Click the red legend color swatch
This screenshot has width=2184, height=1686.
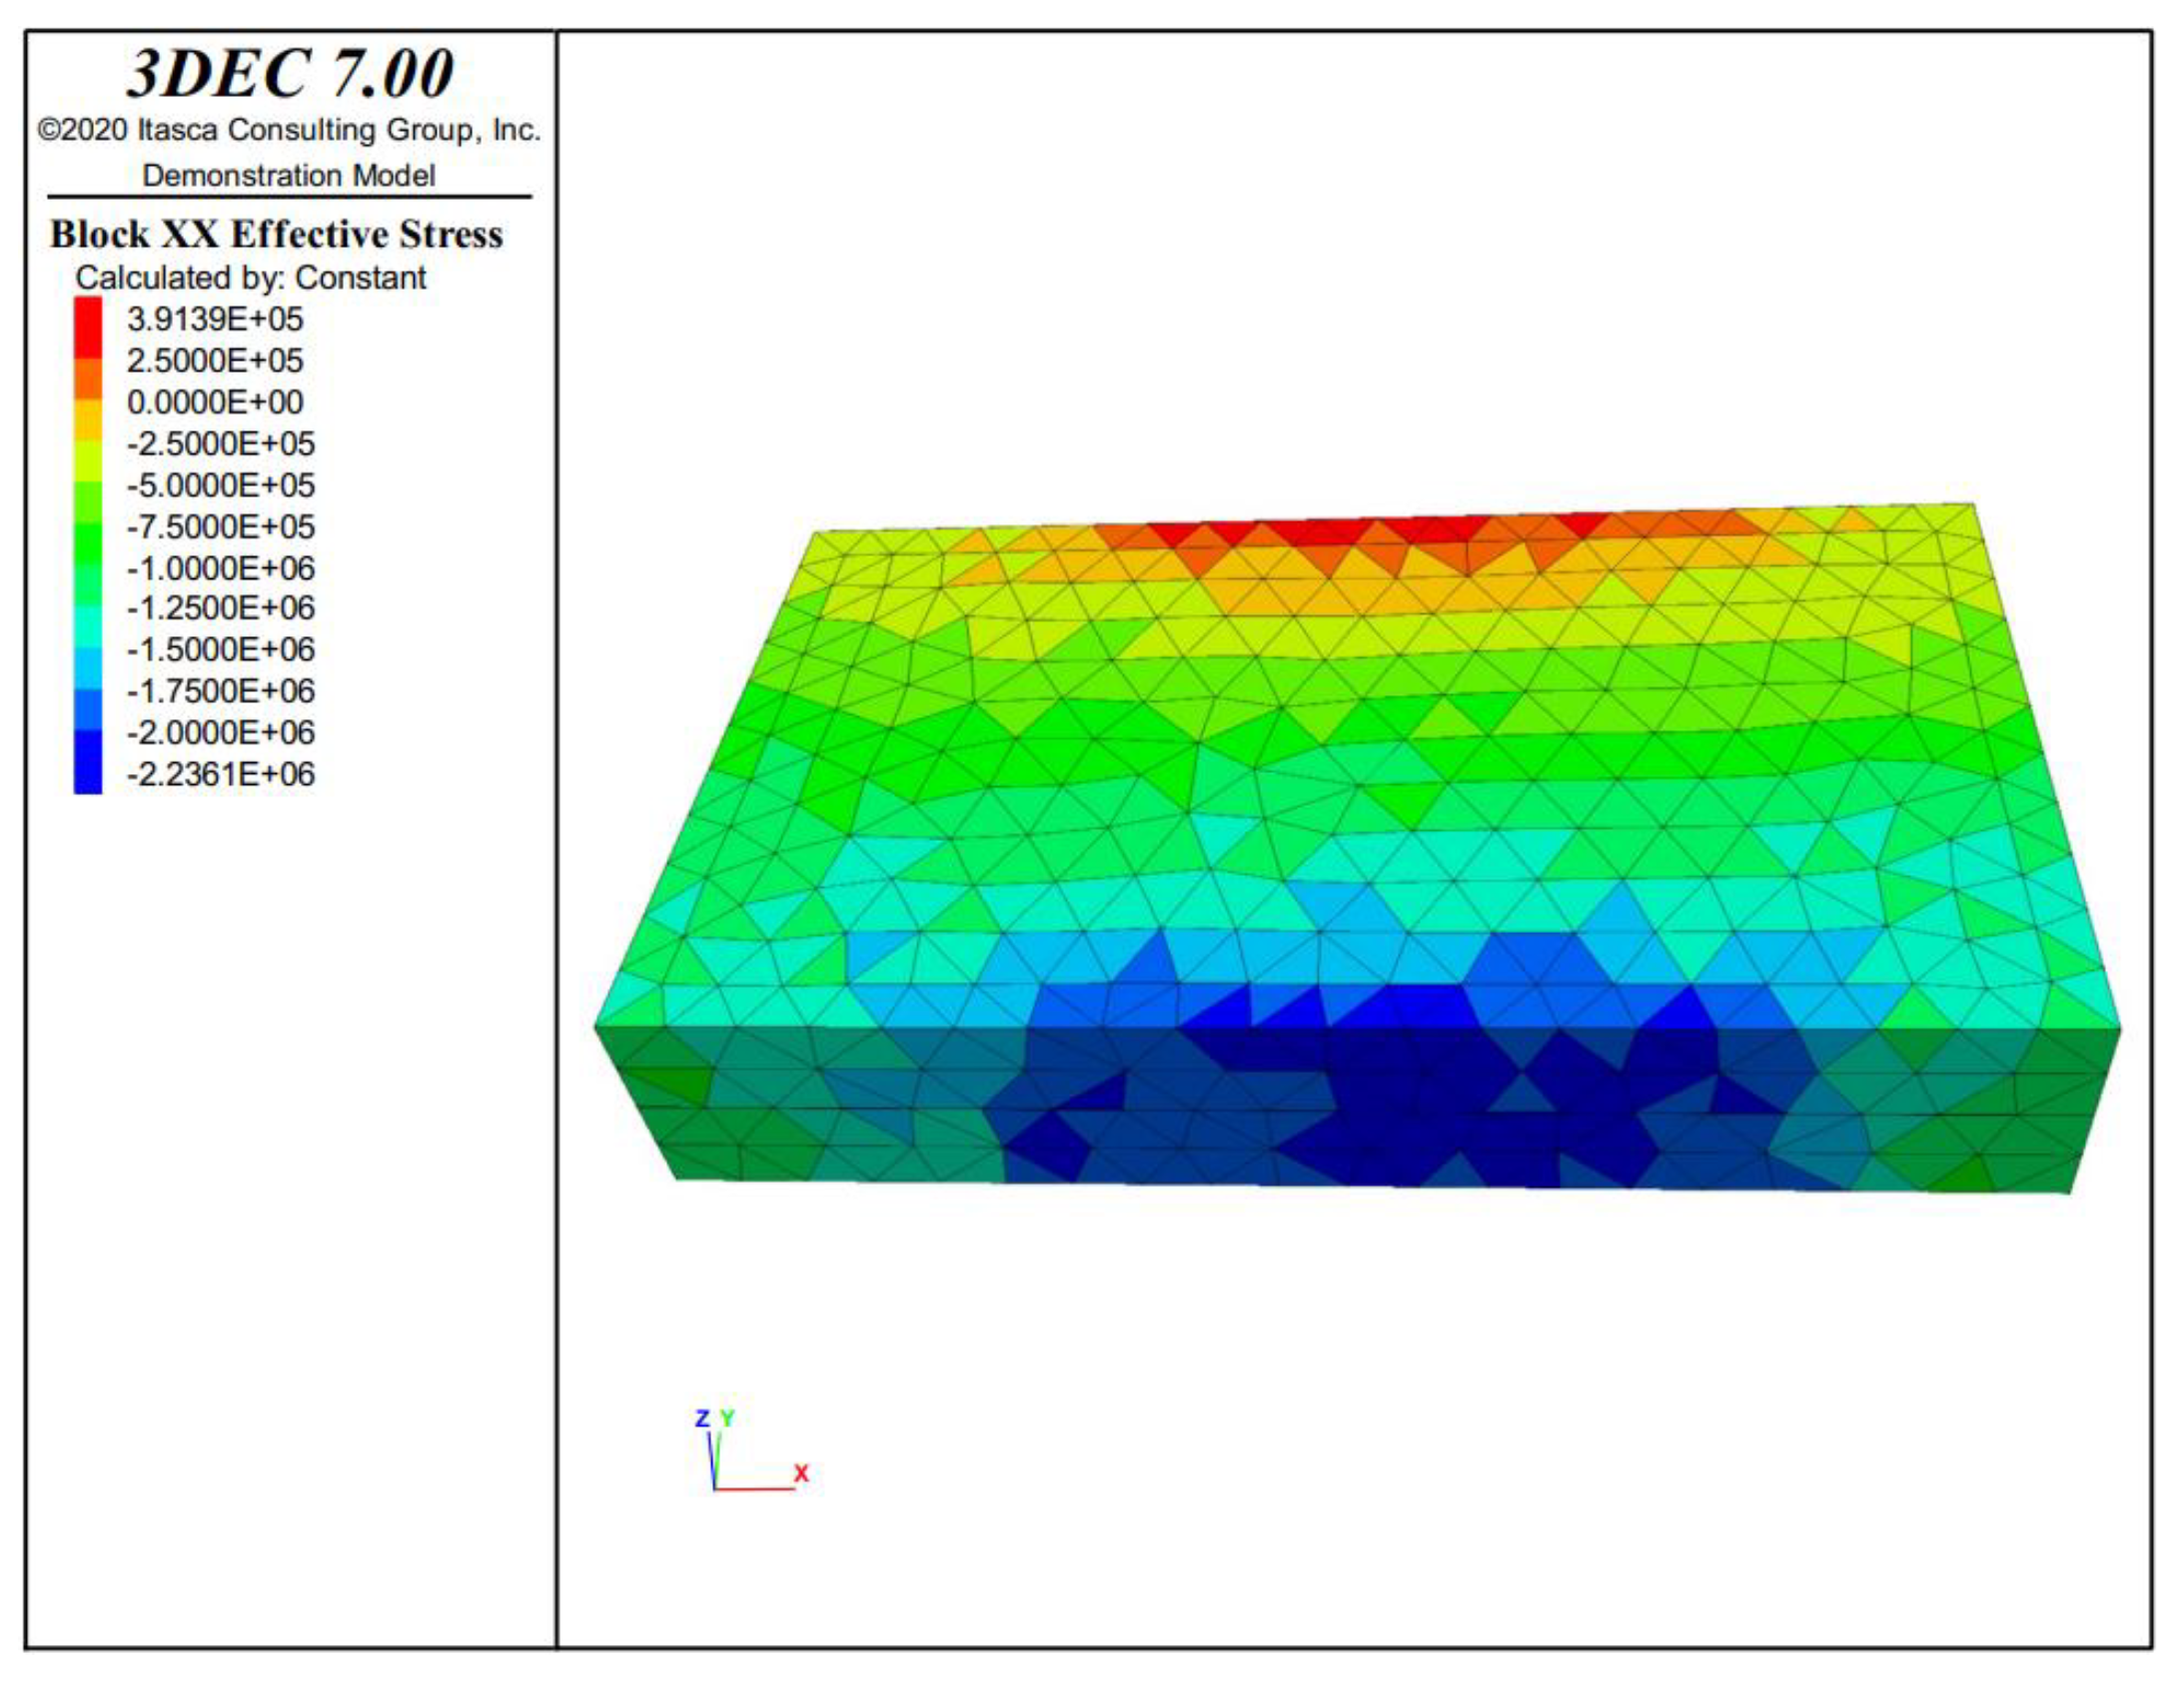pyautogui.click(x=88, y=327)
